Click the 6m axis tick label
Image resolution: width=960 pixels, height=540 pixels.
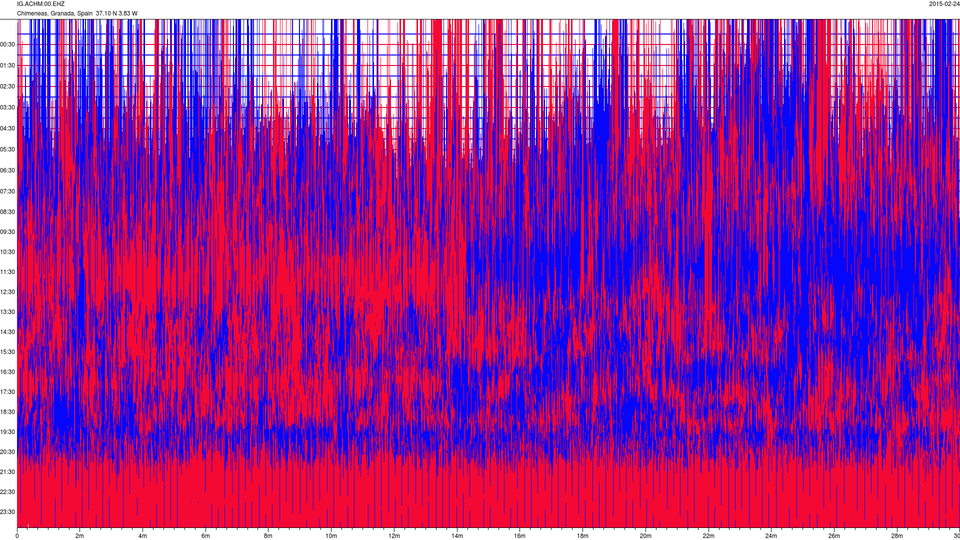coord(206,536)
